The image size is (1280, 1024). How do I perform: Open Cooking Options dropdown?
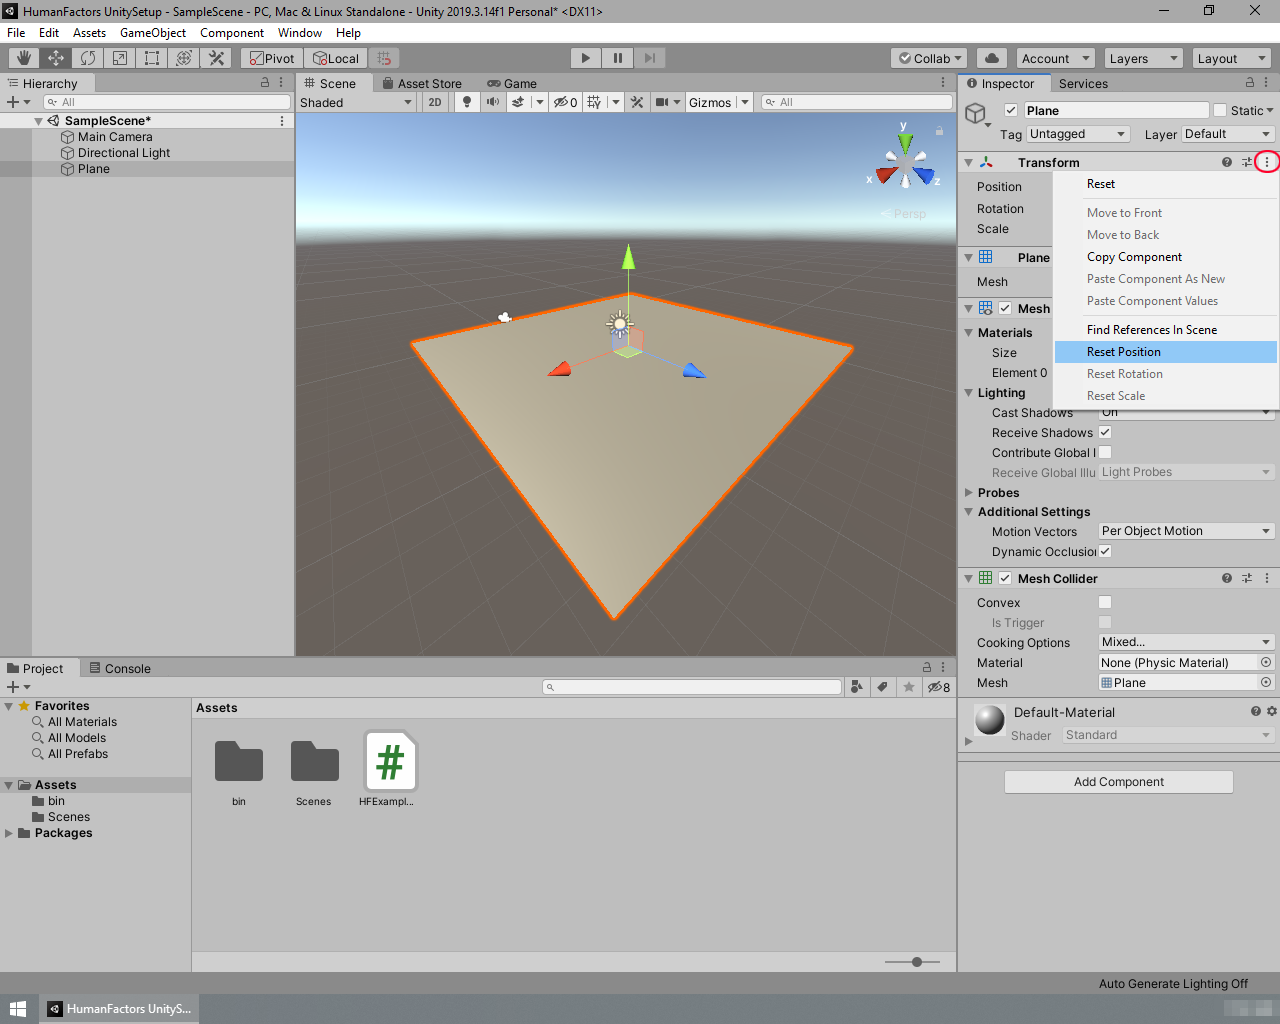(1186, 642)
